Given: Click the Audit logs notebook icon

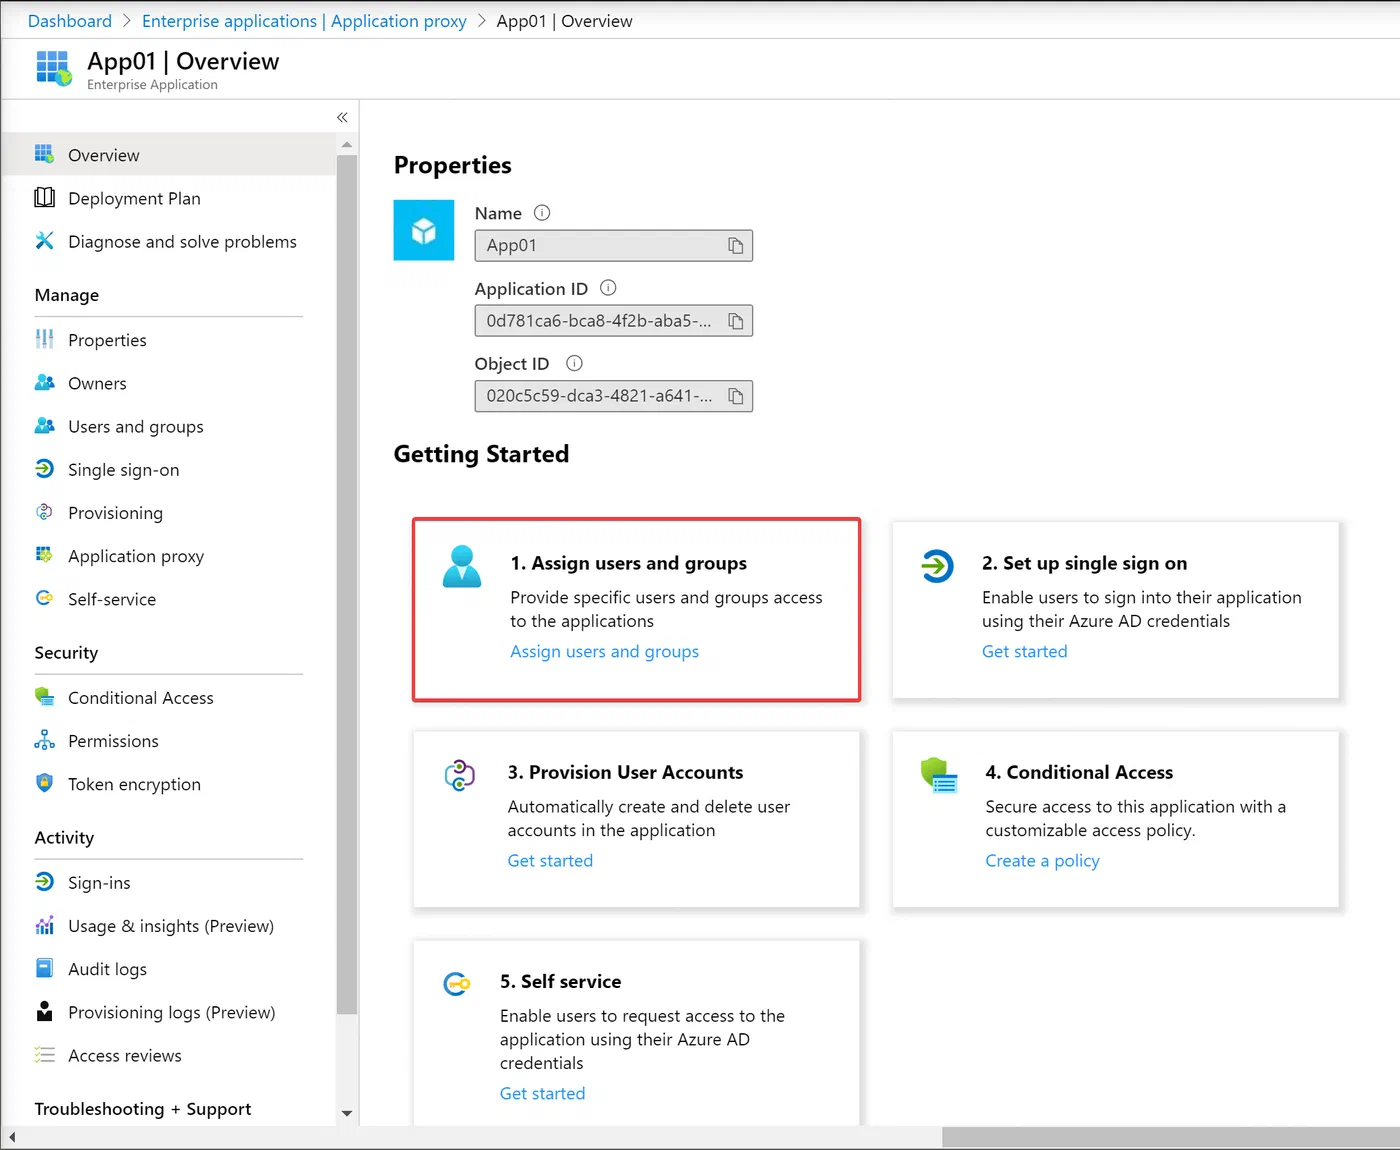Looking at the screenshot, I should coord(44,968).
